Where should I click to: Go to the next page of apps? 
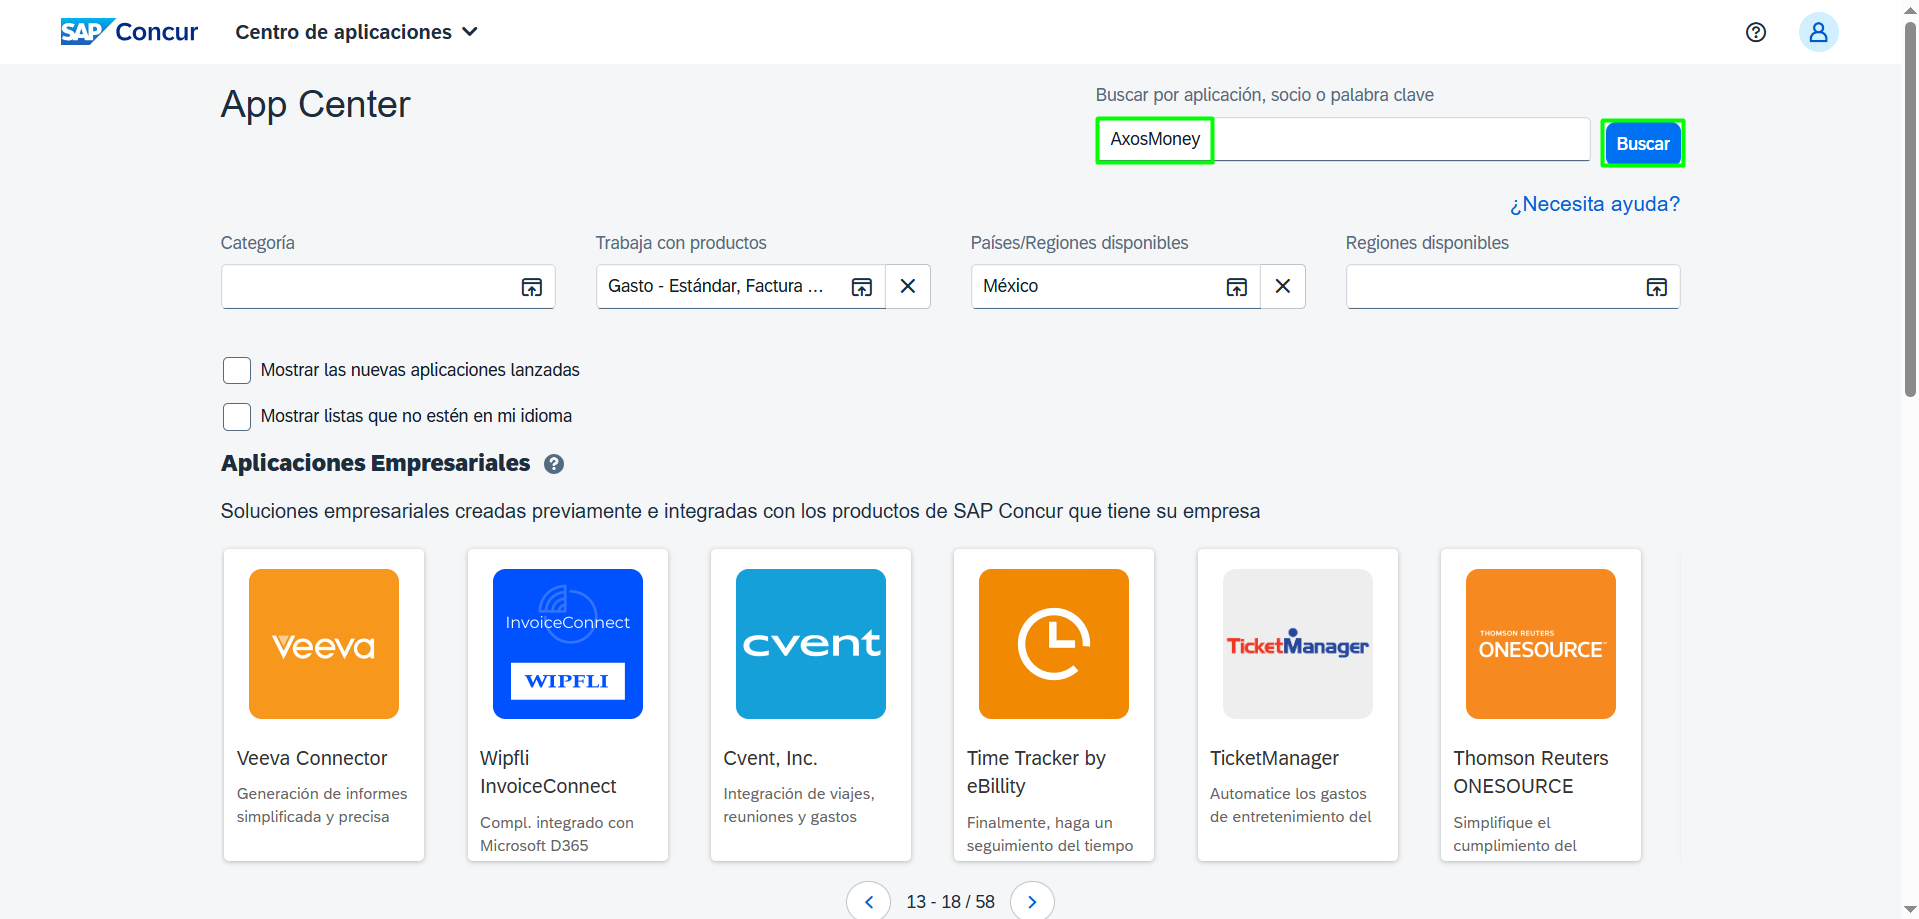1032,901
